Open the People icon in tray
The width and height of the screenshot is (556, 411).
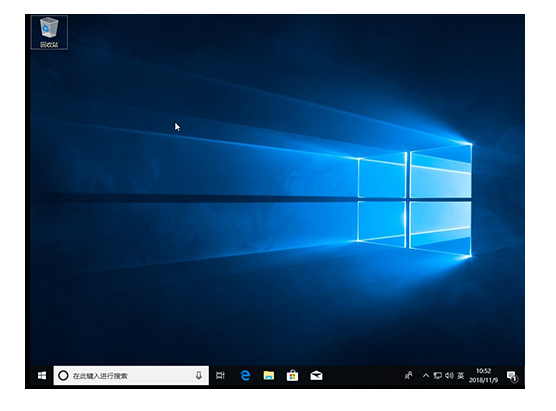click(x=408, y=375)
